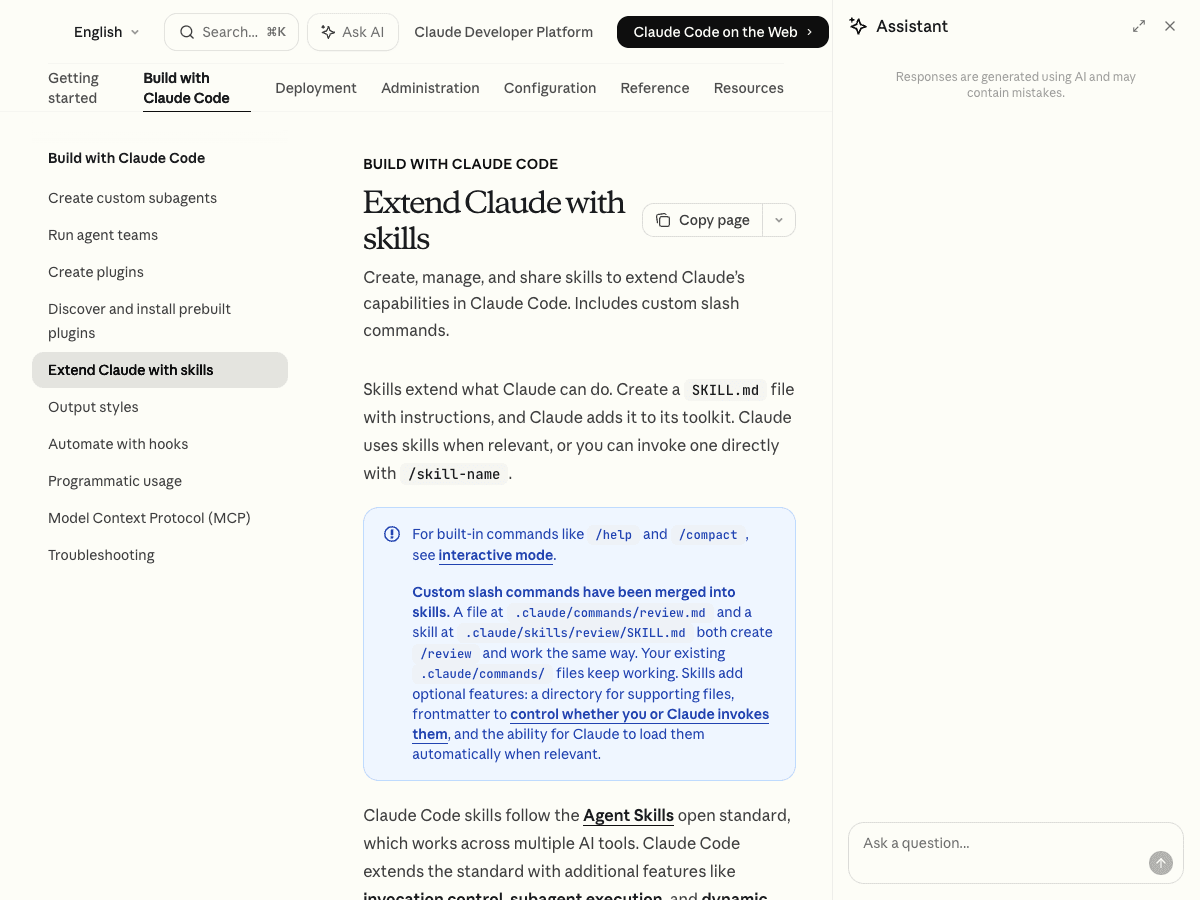Click the search magnifier icon
1200x900 pixels.
(187, 32)
